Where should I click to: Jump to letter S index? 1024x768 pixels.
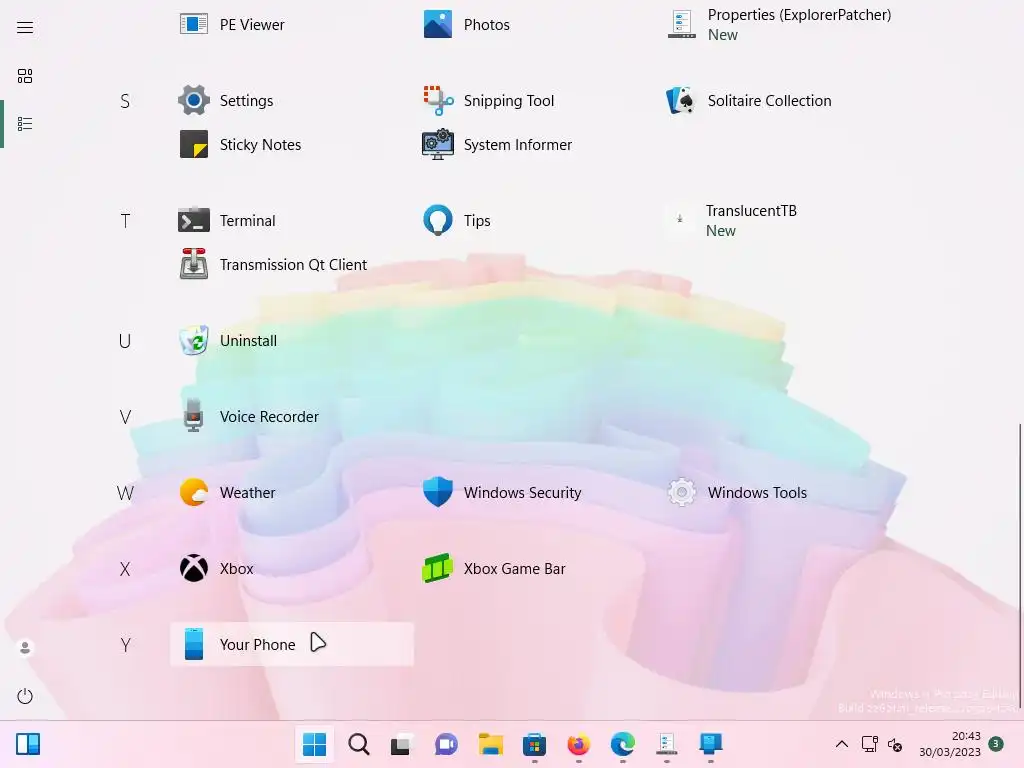click(125, 101)
